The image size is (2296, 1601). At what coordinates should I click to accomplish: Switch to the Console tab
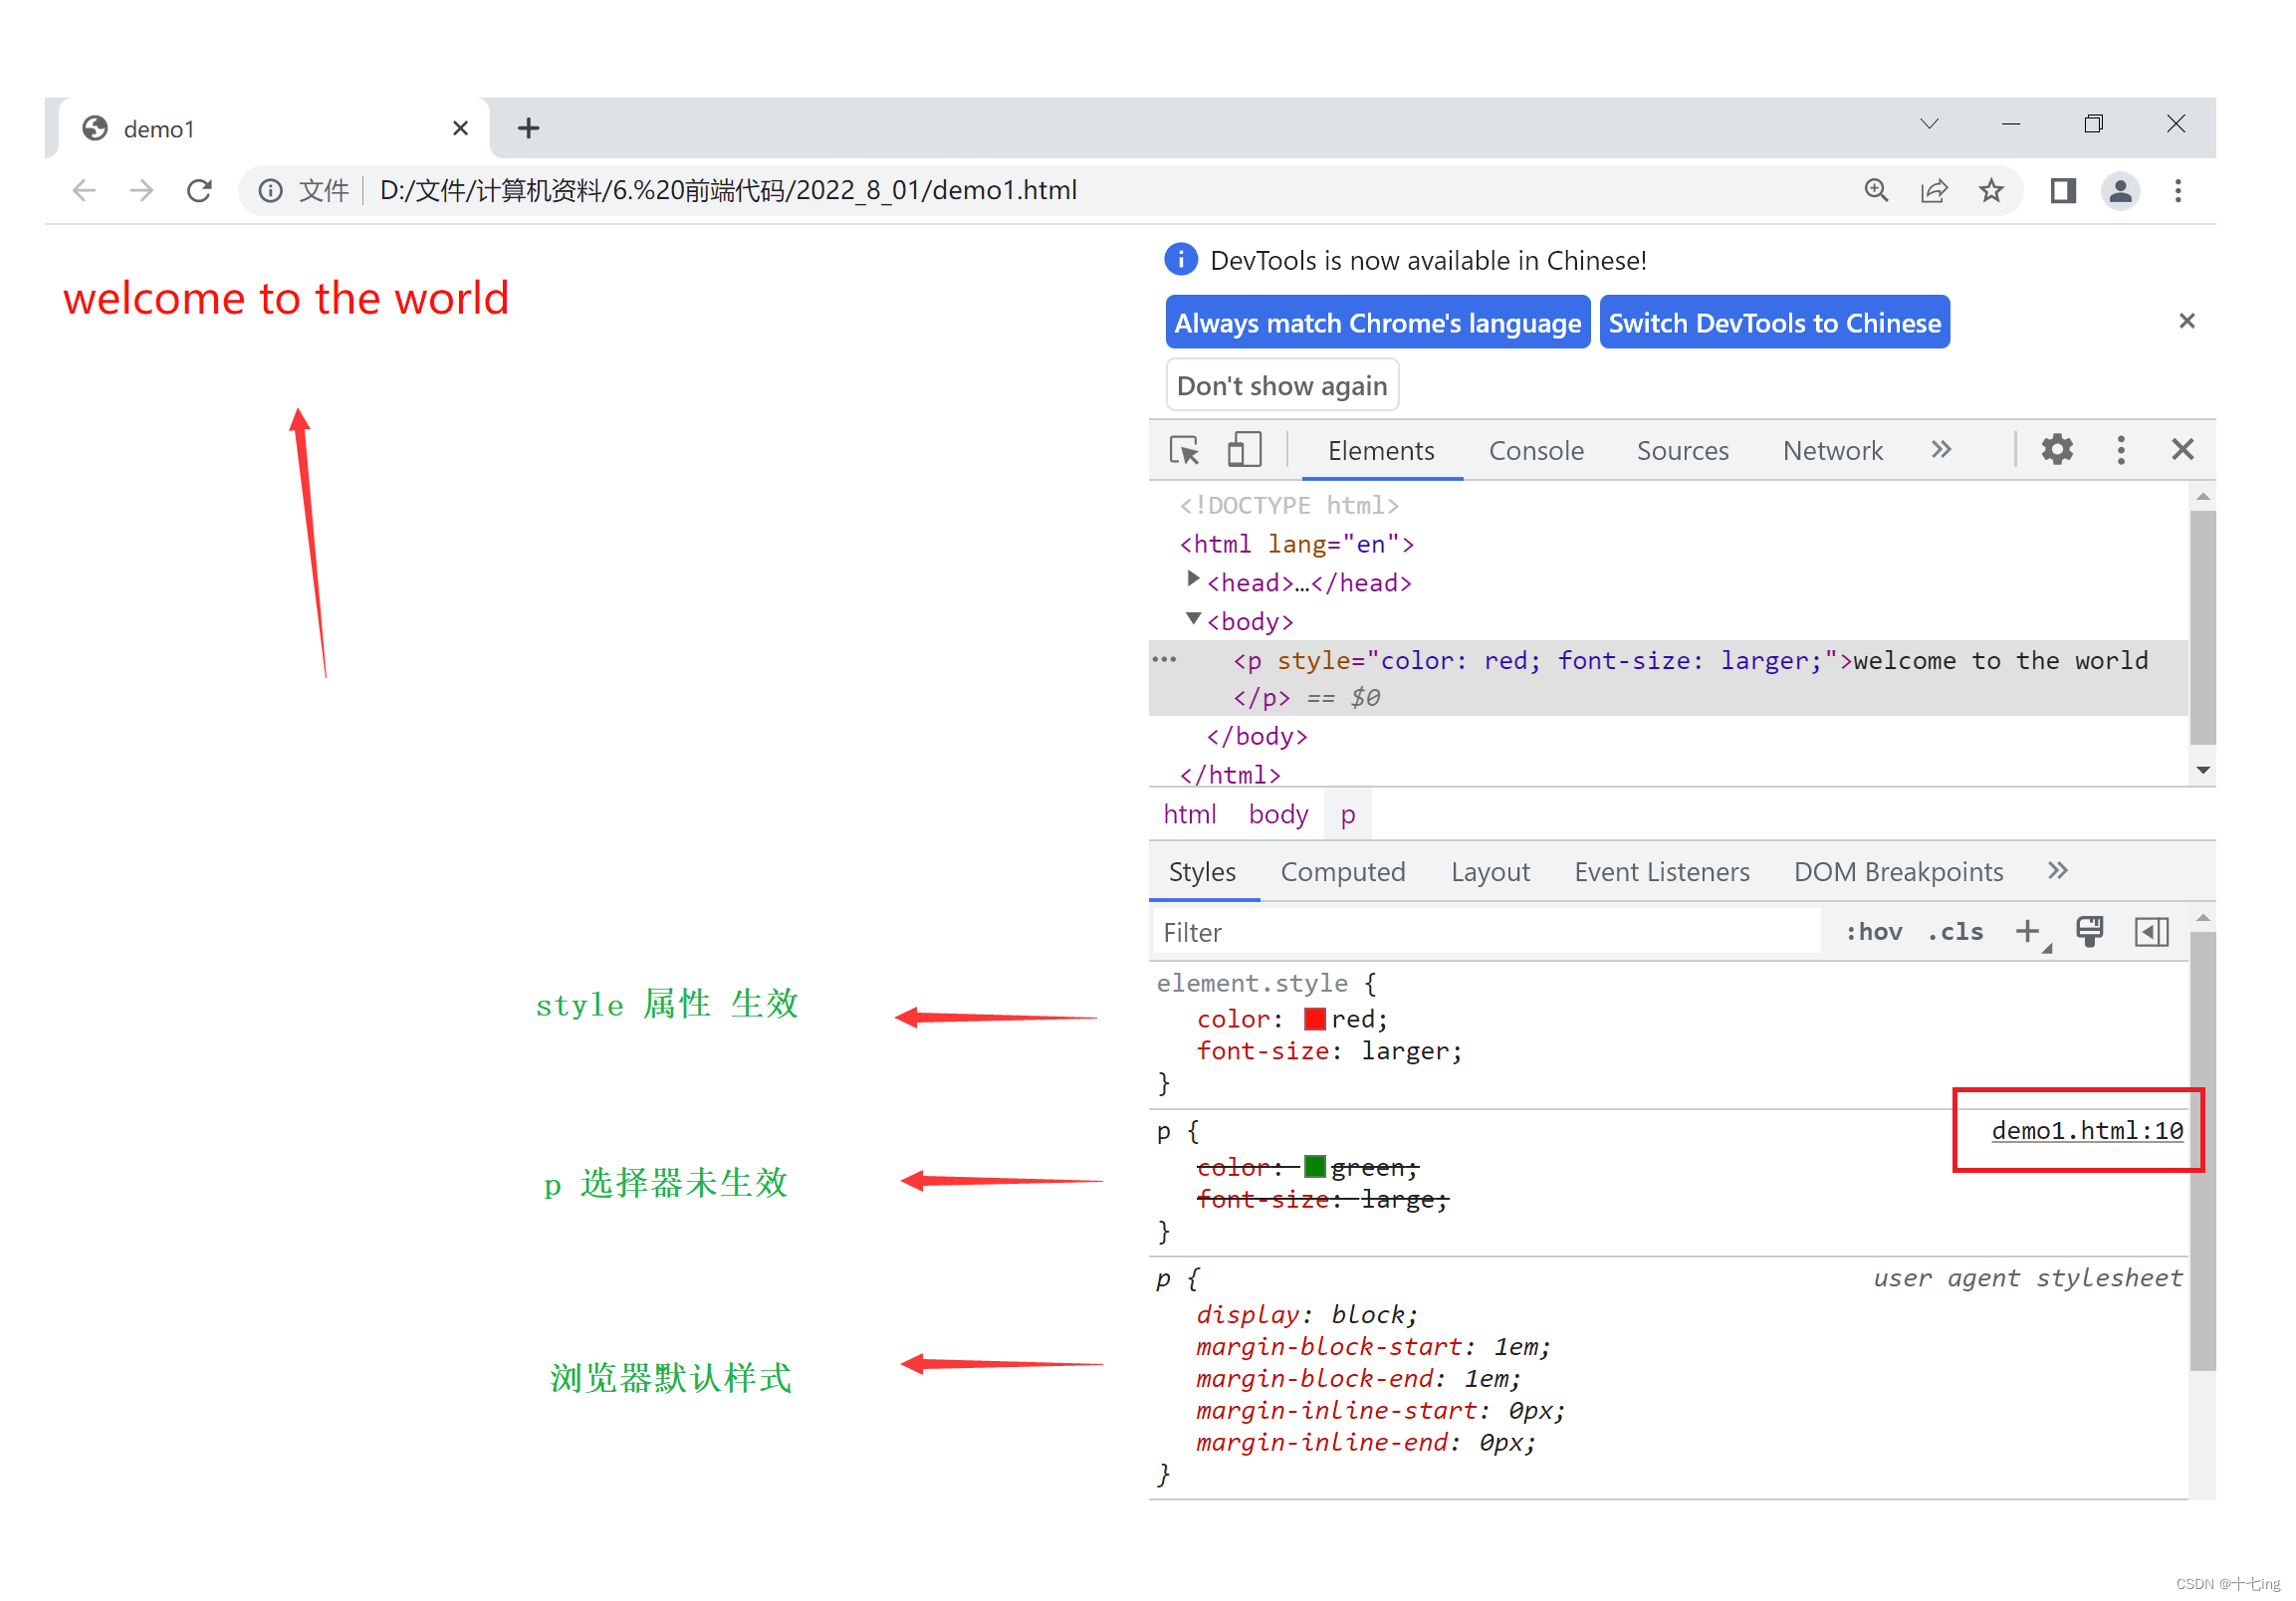click(x=1535, y=451)
